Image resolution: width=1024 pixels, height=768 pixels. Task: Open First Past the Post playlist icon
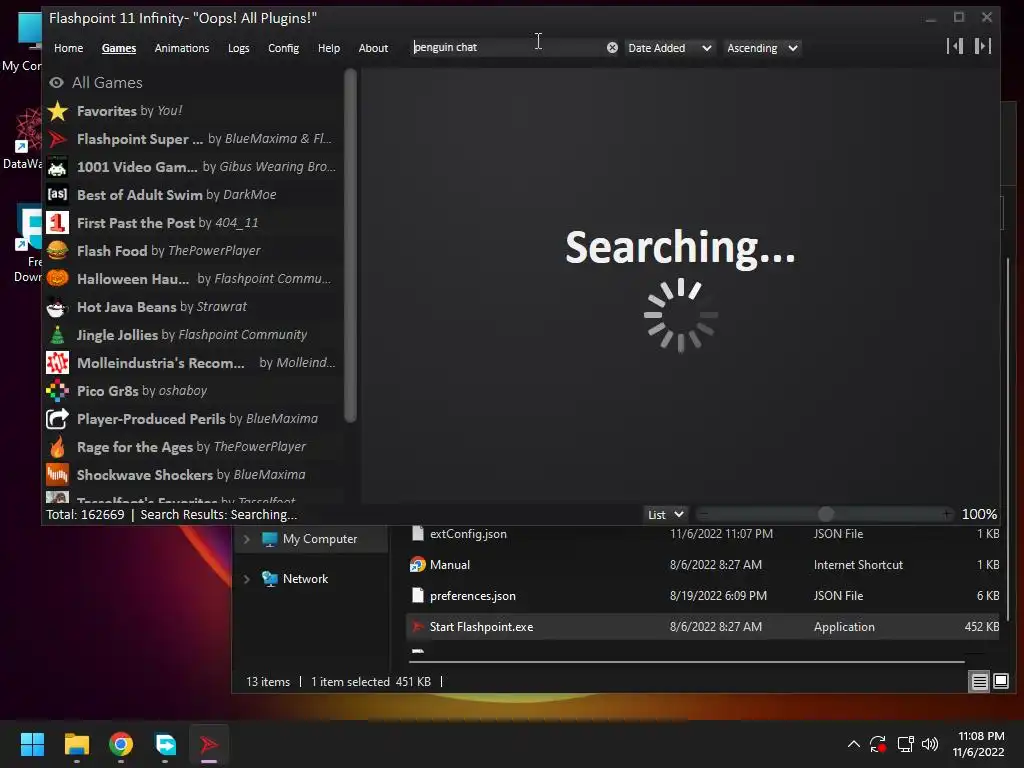pyautogui.click(x=57, y=223)
